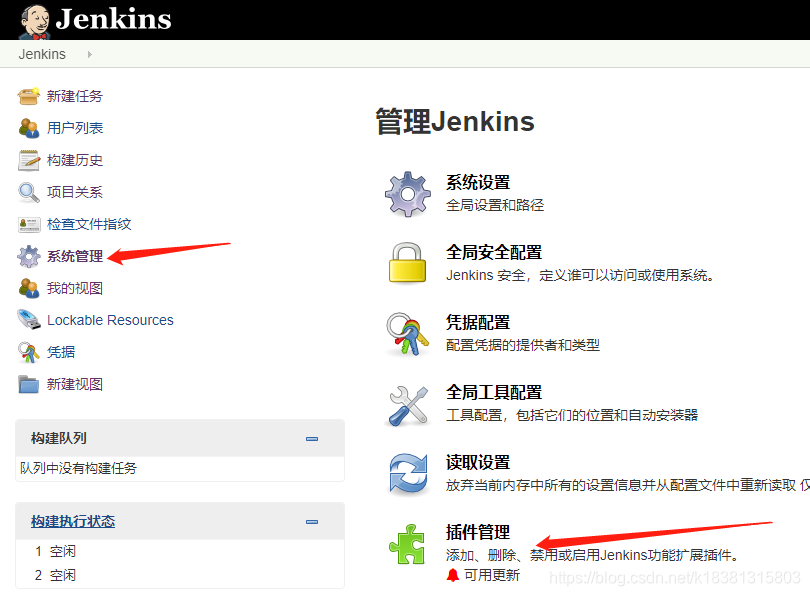The height and width of the screenshot is (596, 810).
Task: Open the 新建视图 link
Action: coord(75,384)
